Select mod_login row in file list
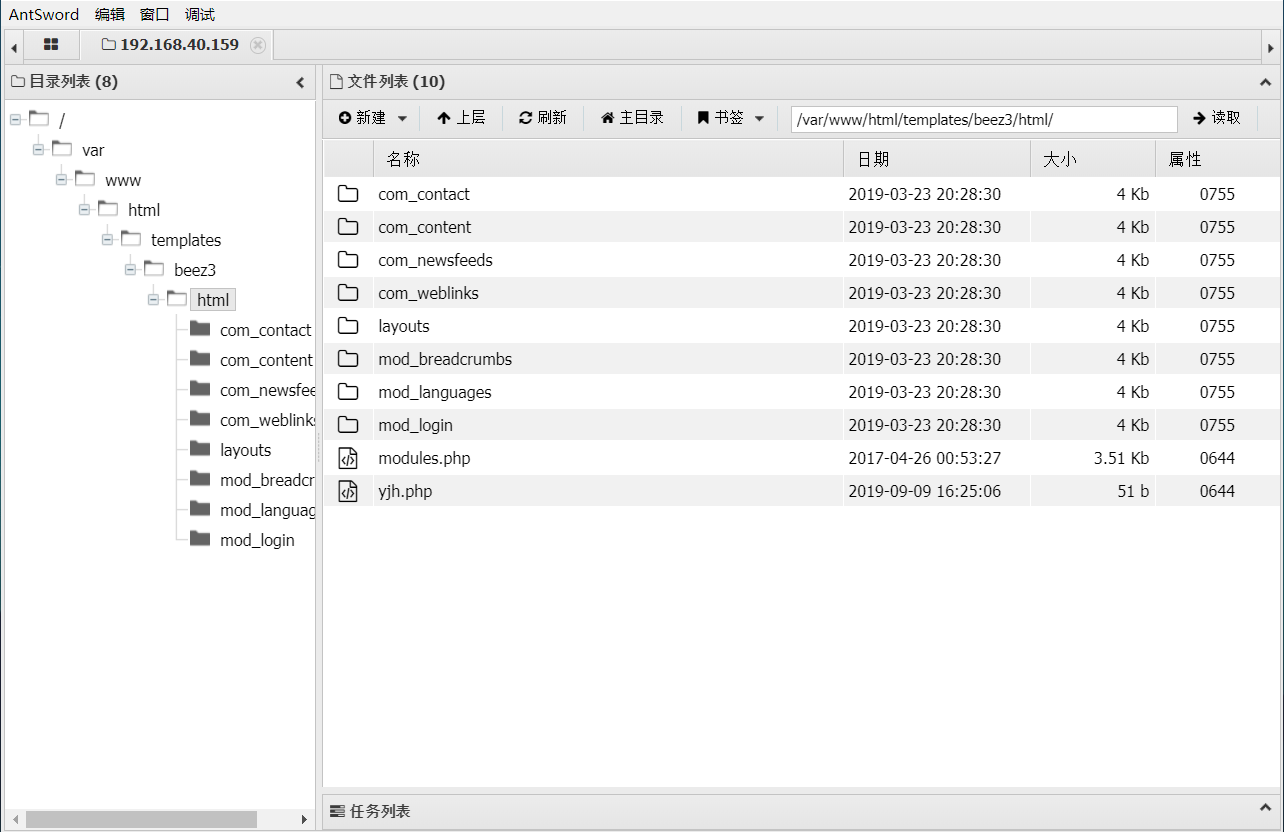This screenshot has height=832, width=1284. click(802, 425)
